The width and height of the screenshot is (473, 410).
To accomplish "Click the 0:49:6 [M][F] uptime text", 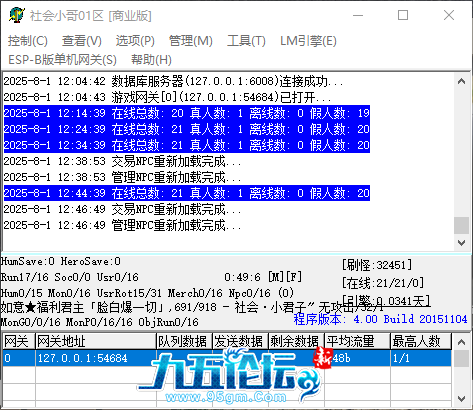I will [263, 277].
